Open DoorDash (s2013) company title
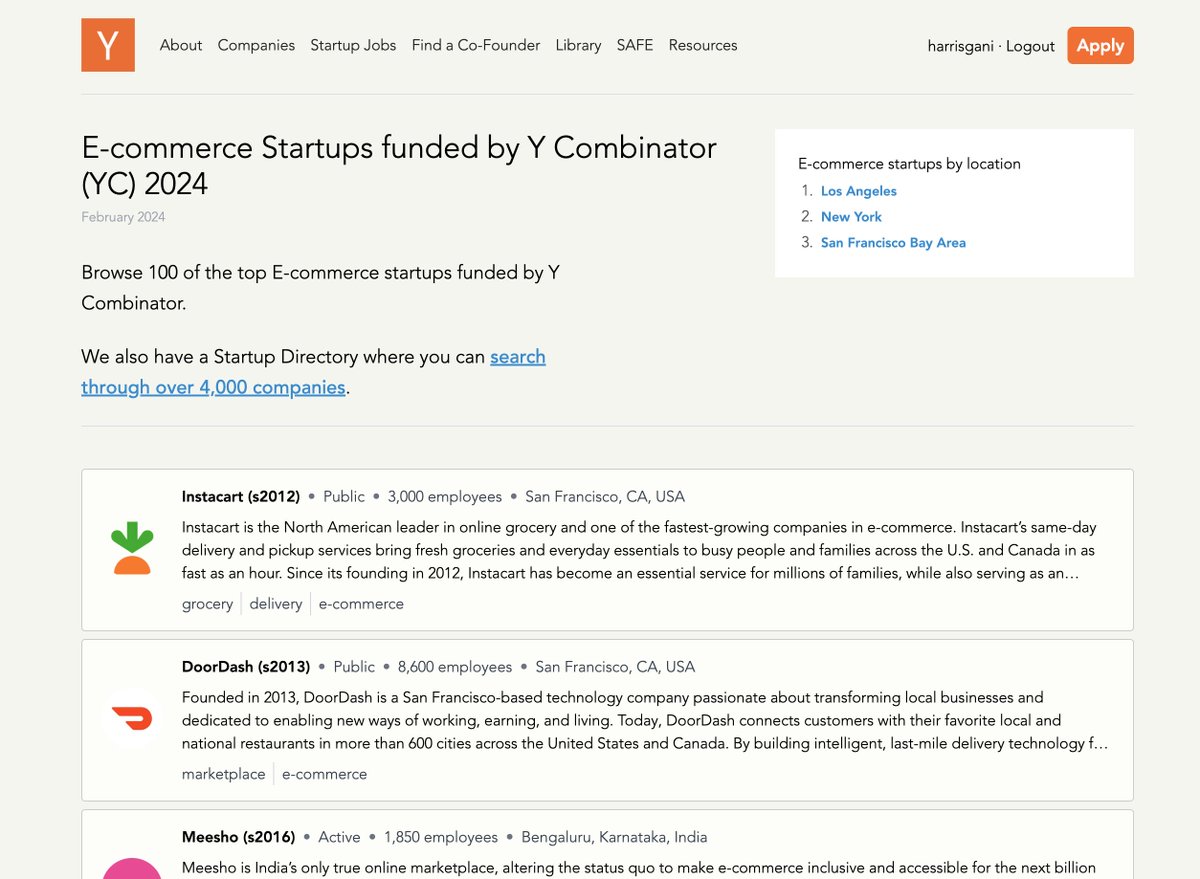 tap(246, 667)
